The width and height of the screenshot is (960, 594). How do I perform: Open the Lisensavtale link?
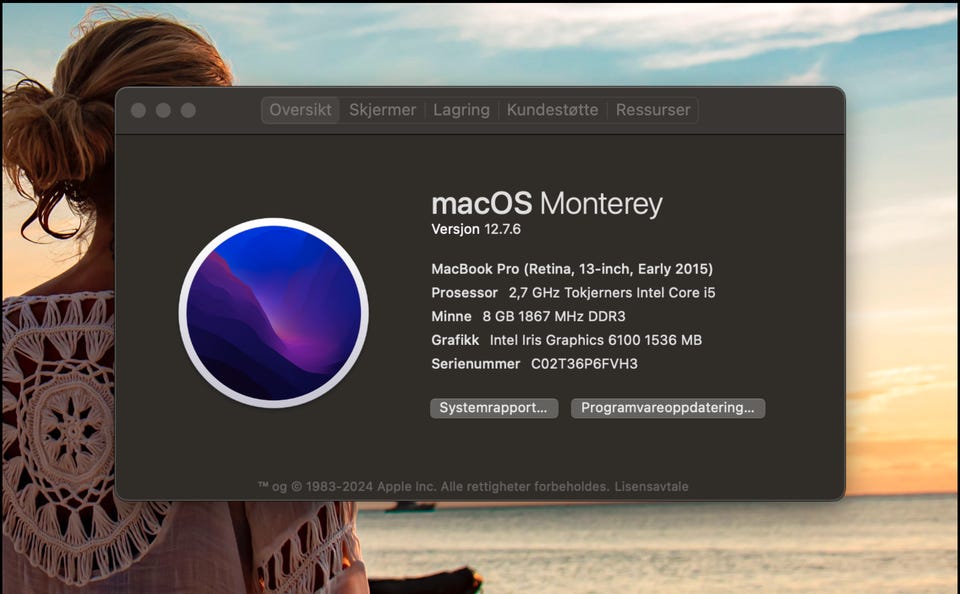tap(651, 487)
